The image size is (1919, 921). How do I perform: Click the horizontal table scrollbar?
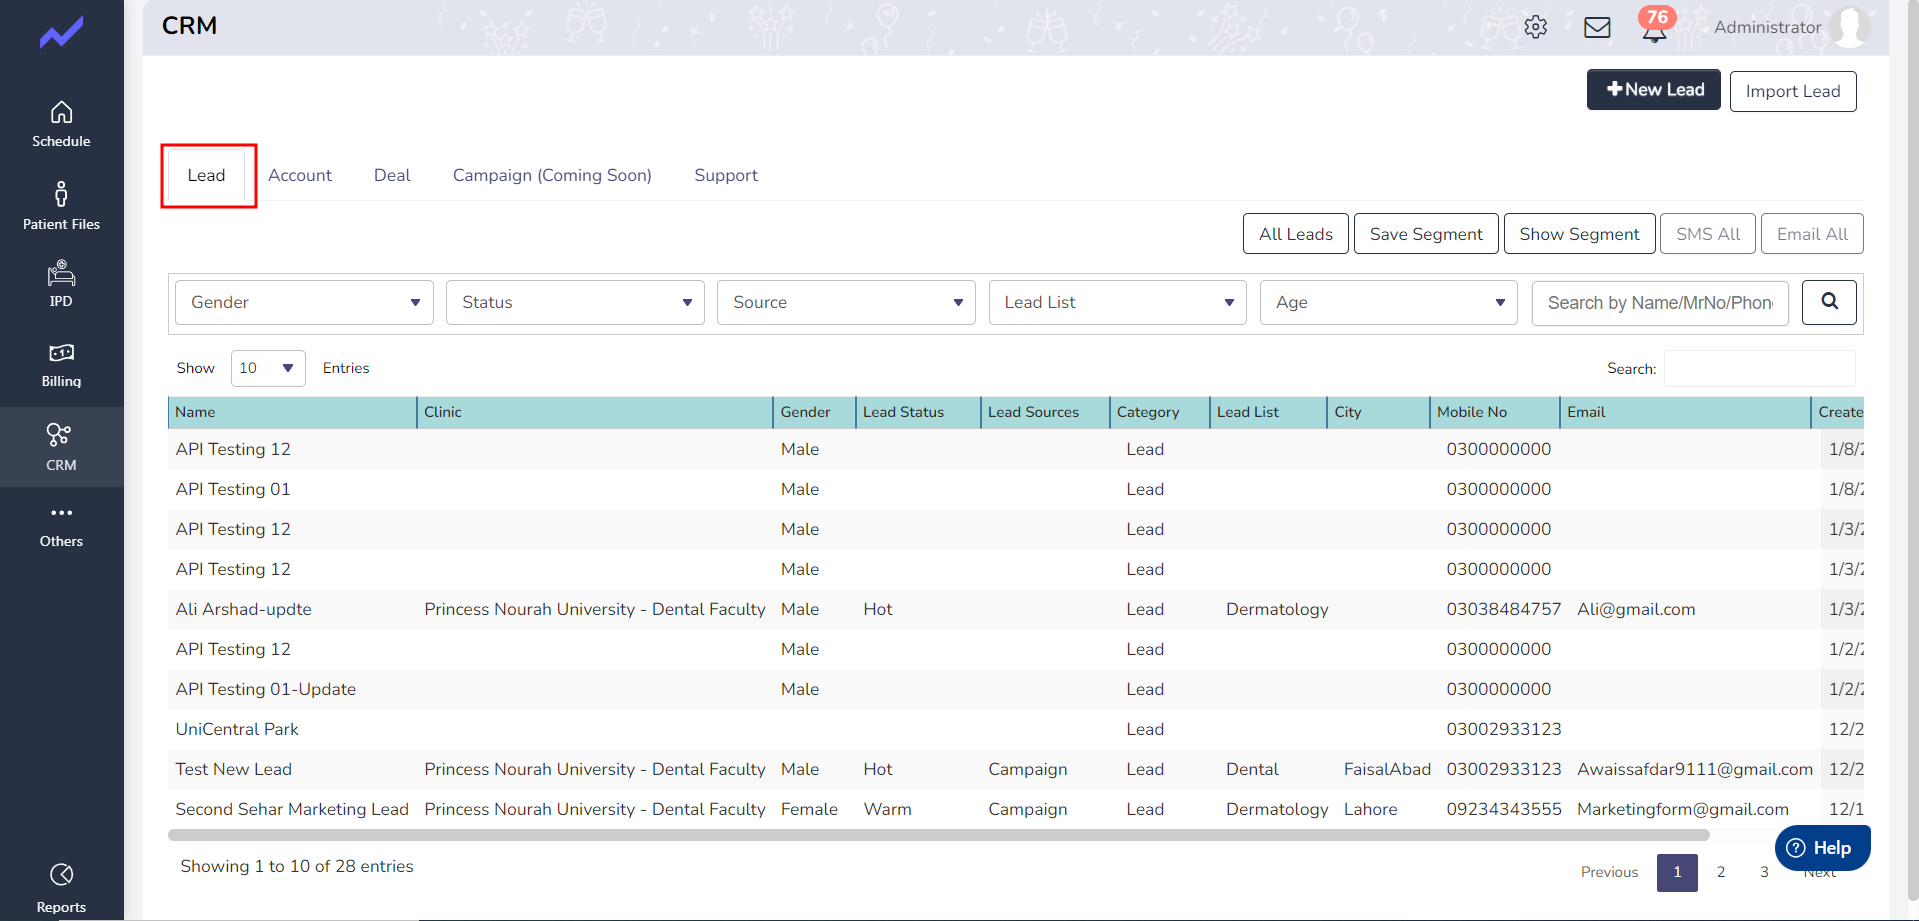939,835
